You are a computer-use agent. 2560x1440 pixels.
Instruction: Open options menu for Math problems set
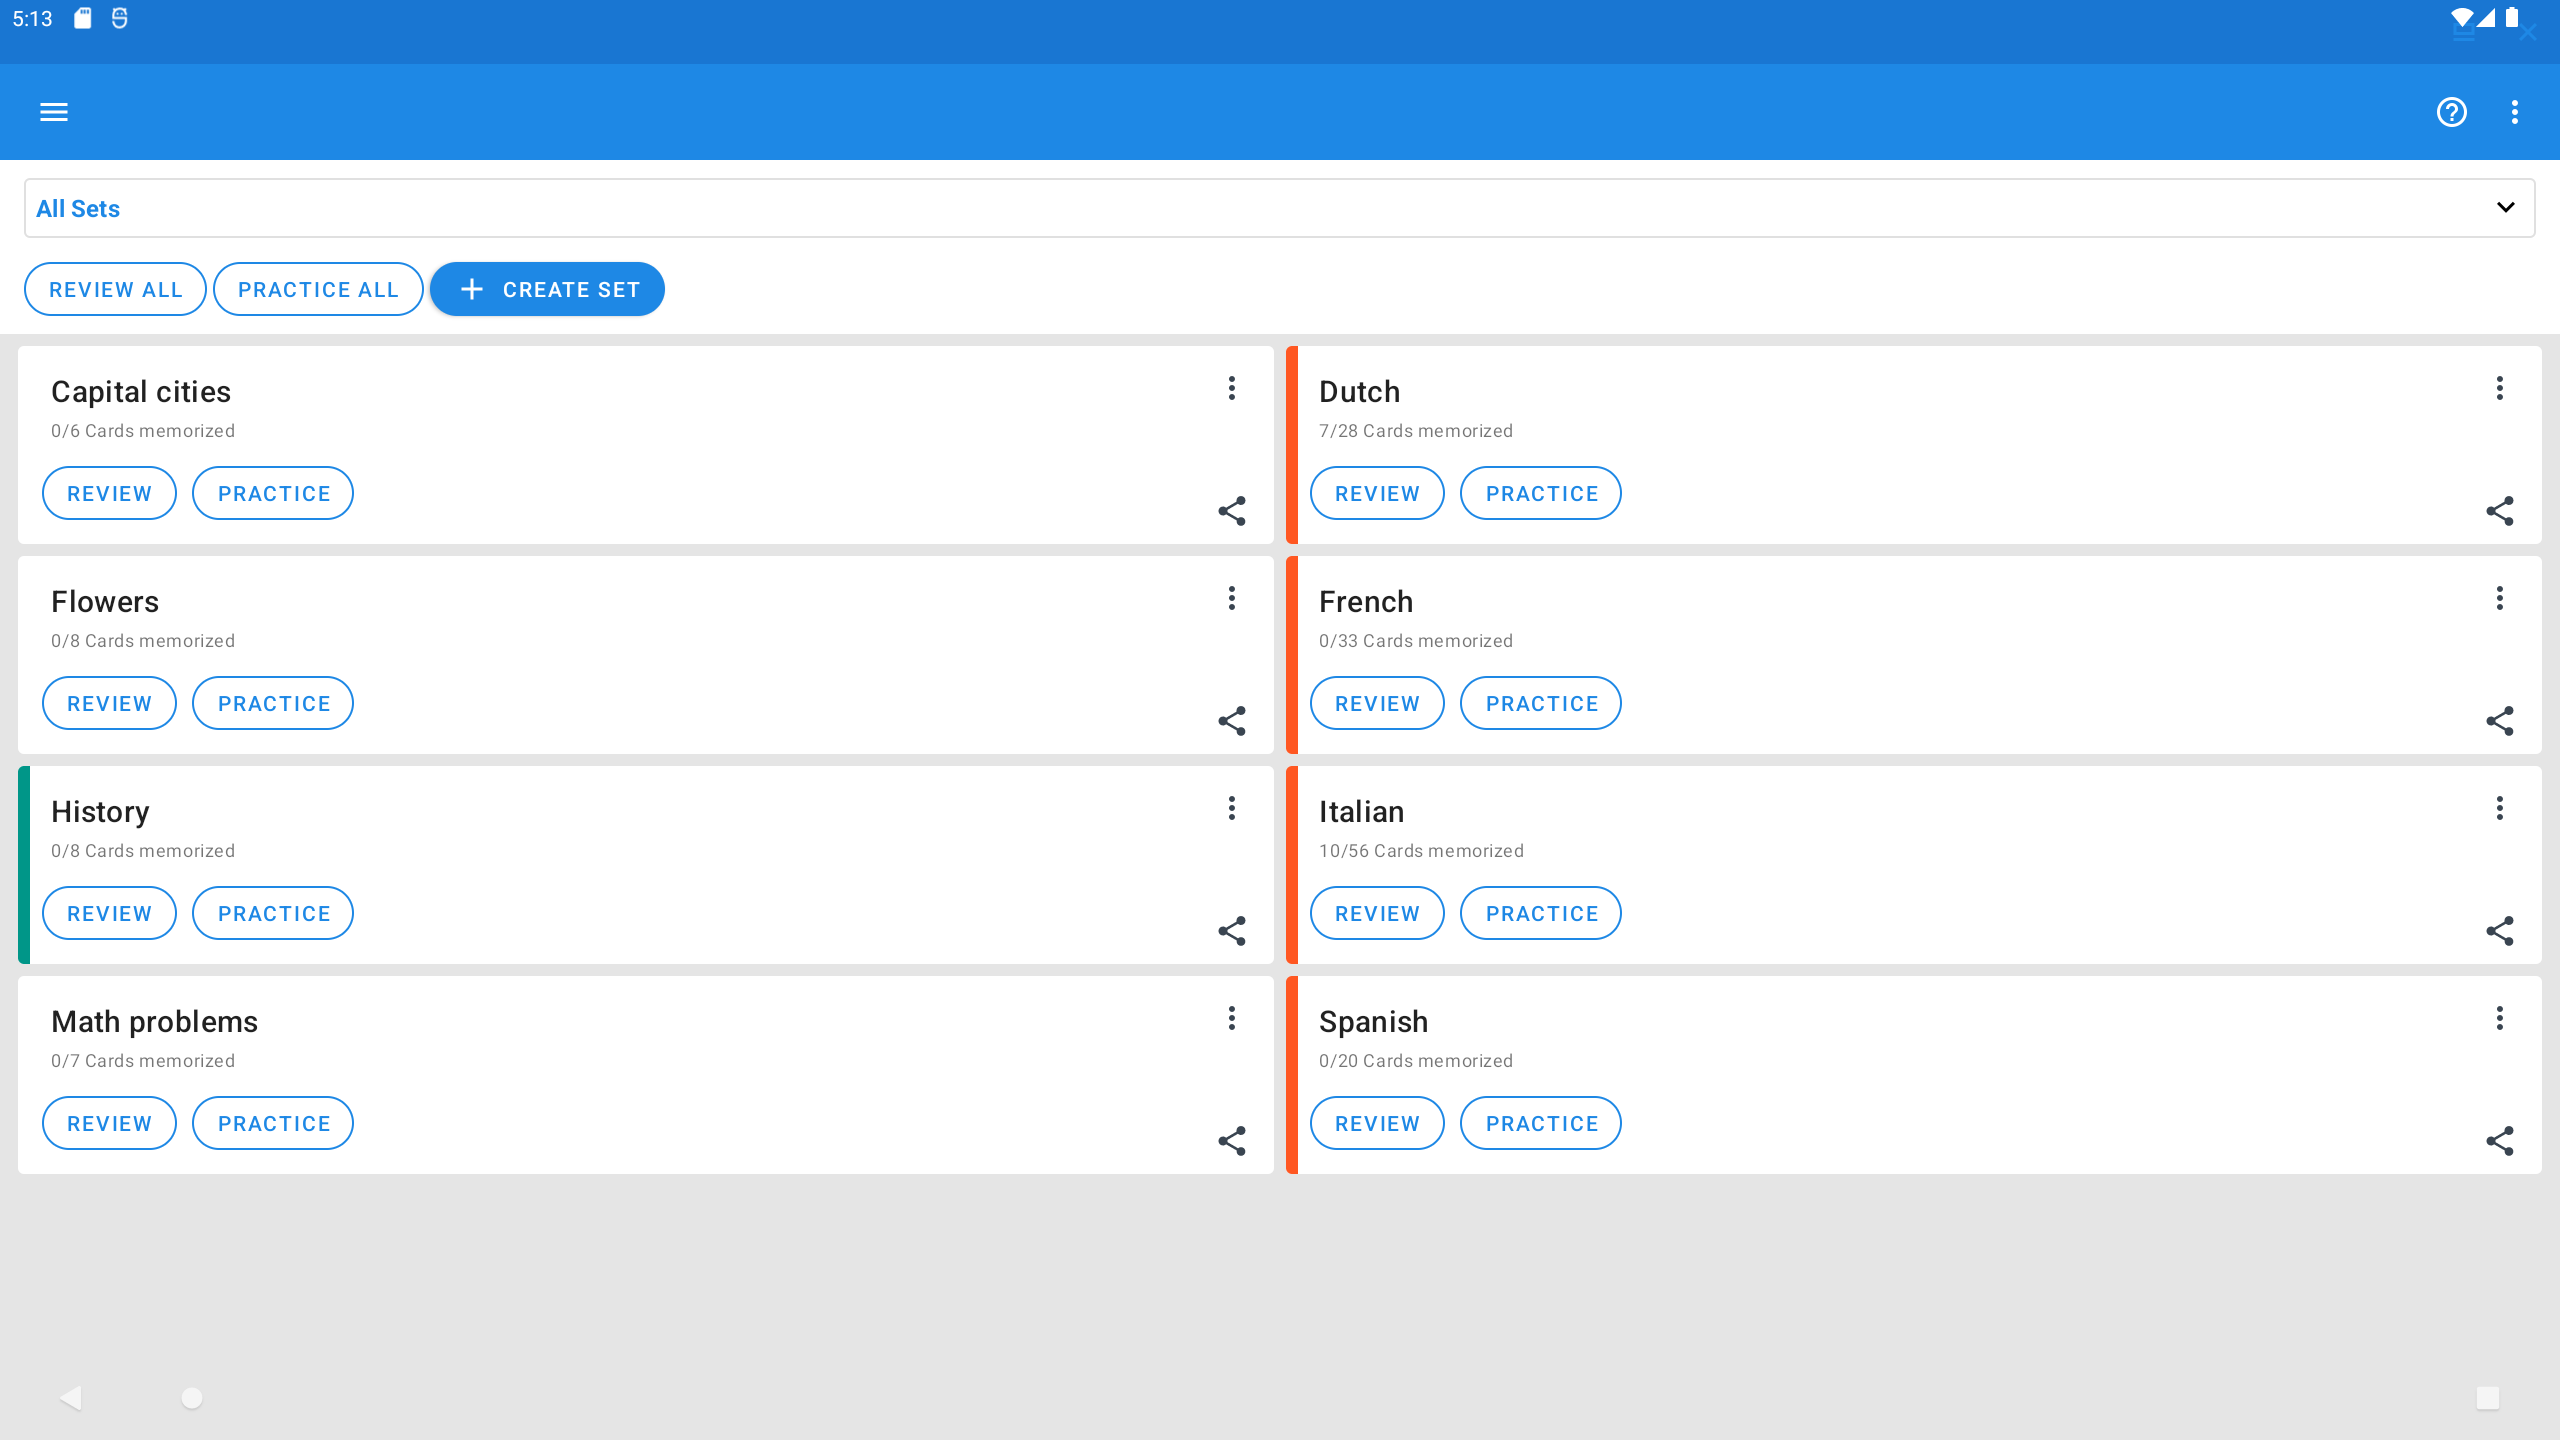1232,1018
